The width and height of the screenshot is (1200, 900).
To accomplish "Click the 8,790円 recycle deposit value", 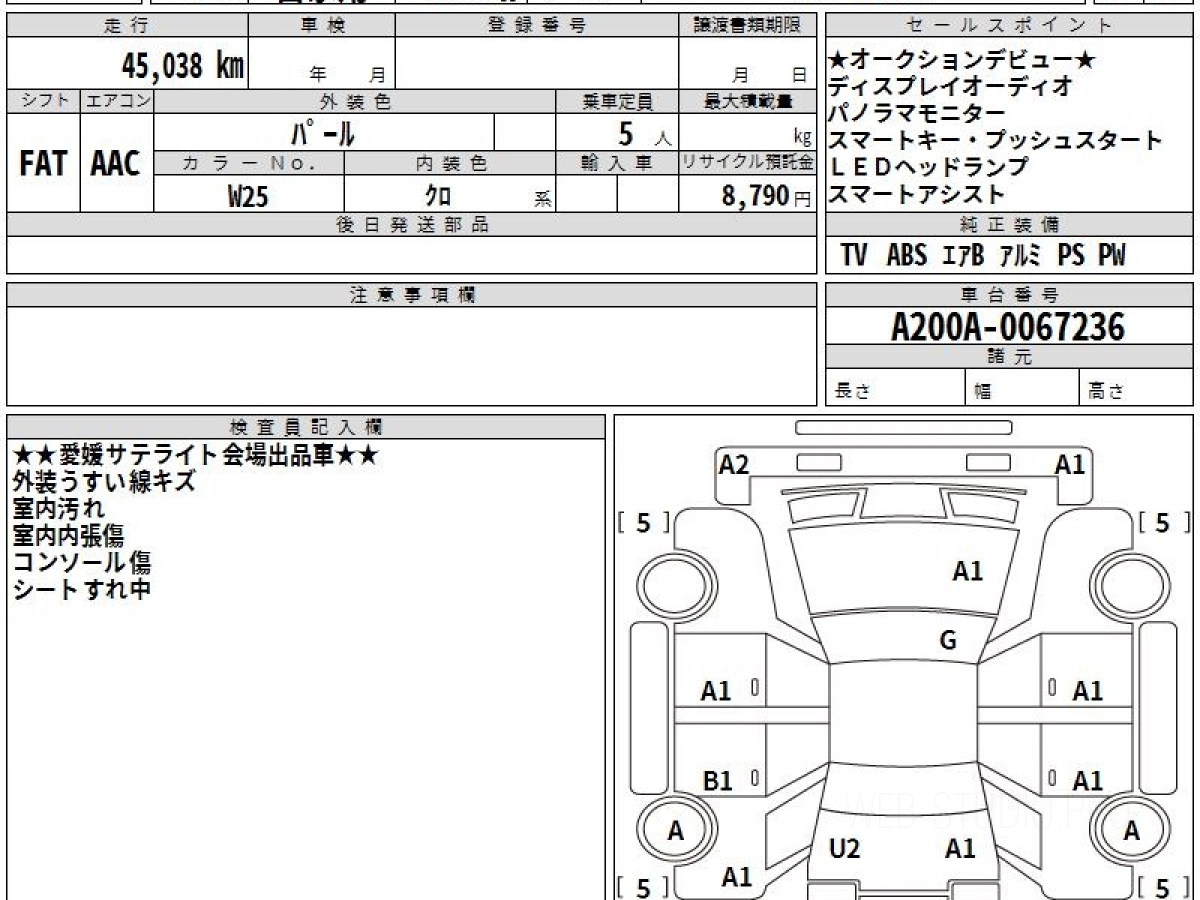I will pyautogui.click(x=766, y=196).
